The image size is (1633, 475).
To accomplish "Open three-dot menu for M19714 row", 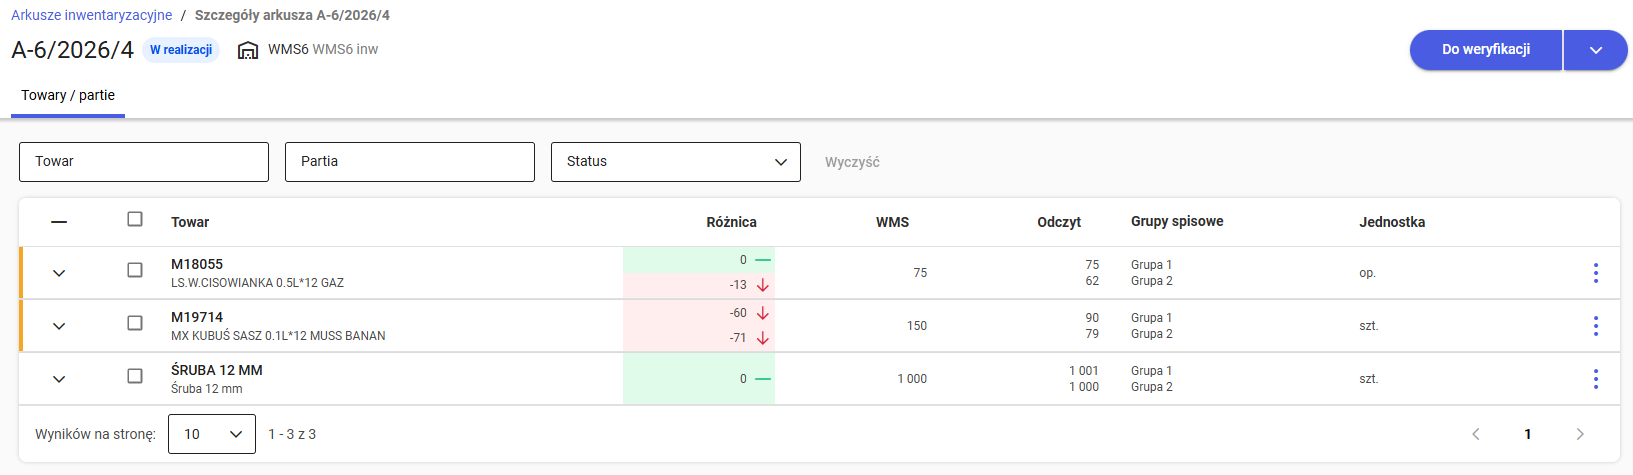I will (1595, 326).
